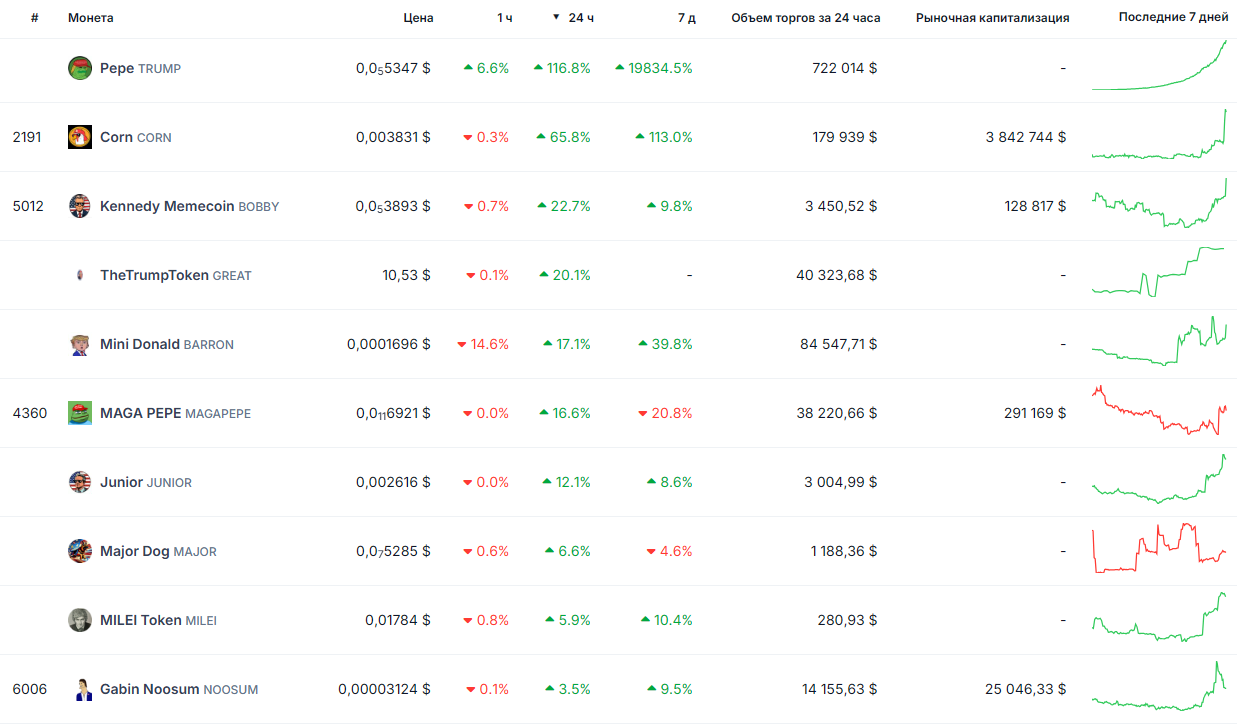
Task: Click the Pepe TRUMP coin logo
Action: (x=80, y=68)
